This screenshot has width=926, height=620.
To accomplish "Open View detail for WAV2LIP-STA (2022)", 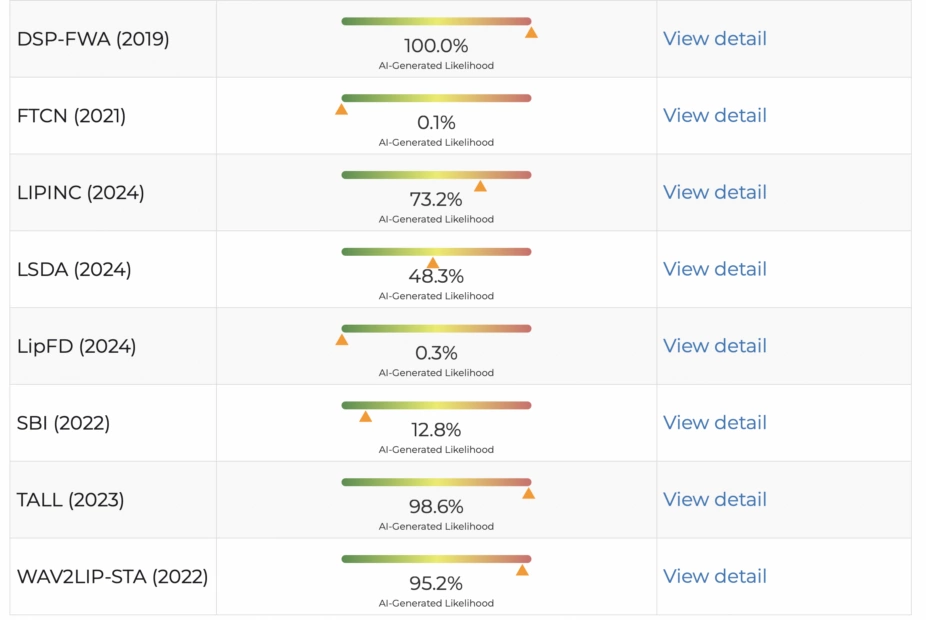I will tap(714, 576).
